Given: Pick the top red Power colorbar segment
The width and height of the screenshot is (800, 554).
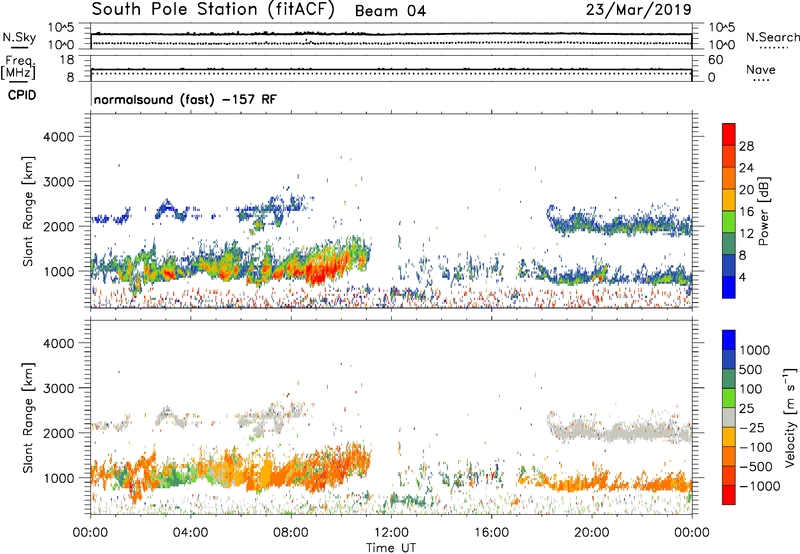Looking at the screenshot, I should (729, 134).
